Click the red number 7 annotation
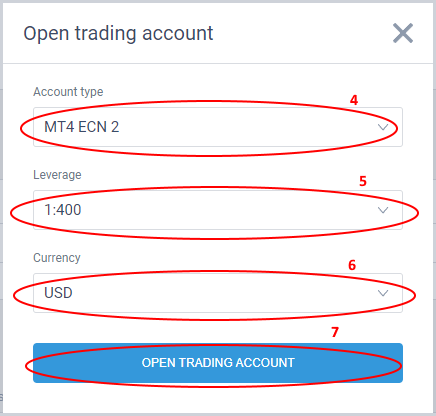436x416 pixels. 335,332
